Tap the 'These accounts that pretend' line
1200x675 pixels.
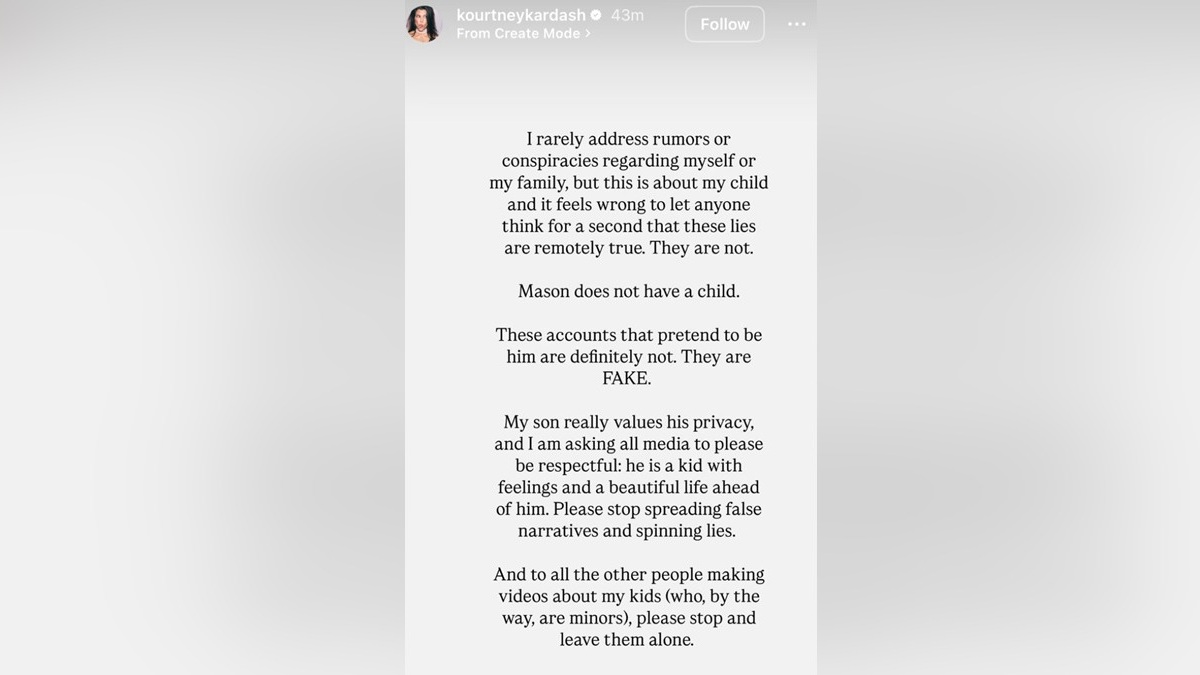tap(629, 335)
